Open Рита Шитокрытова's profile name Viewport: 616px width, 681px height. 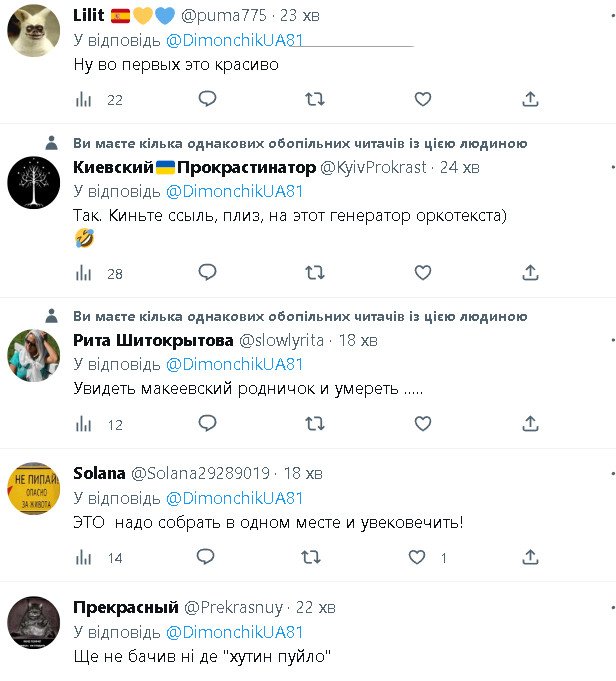pyautogui.click(x=154, y=339)
